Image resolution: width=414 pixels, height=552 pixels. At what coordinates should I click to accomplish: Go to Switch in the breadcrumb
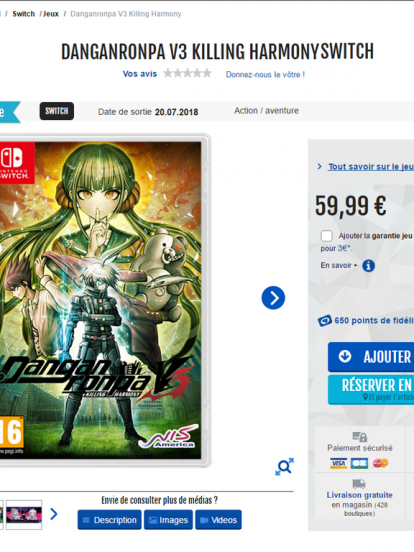click(x=24, y=14)
